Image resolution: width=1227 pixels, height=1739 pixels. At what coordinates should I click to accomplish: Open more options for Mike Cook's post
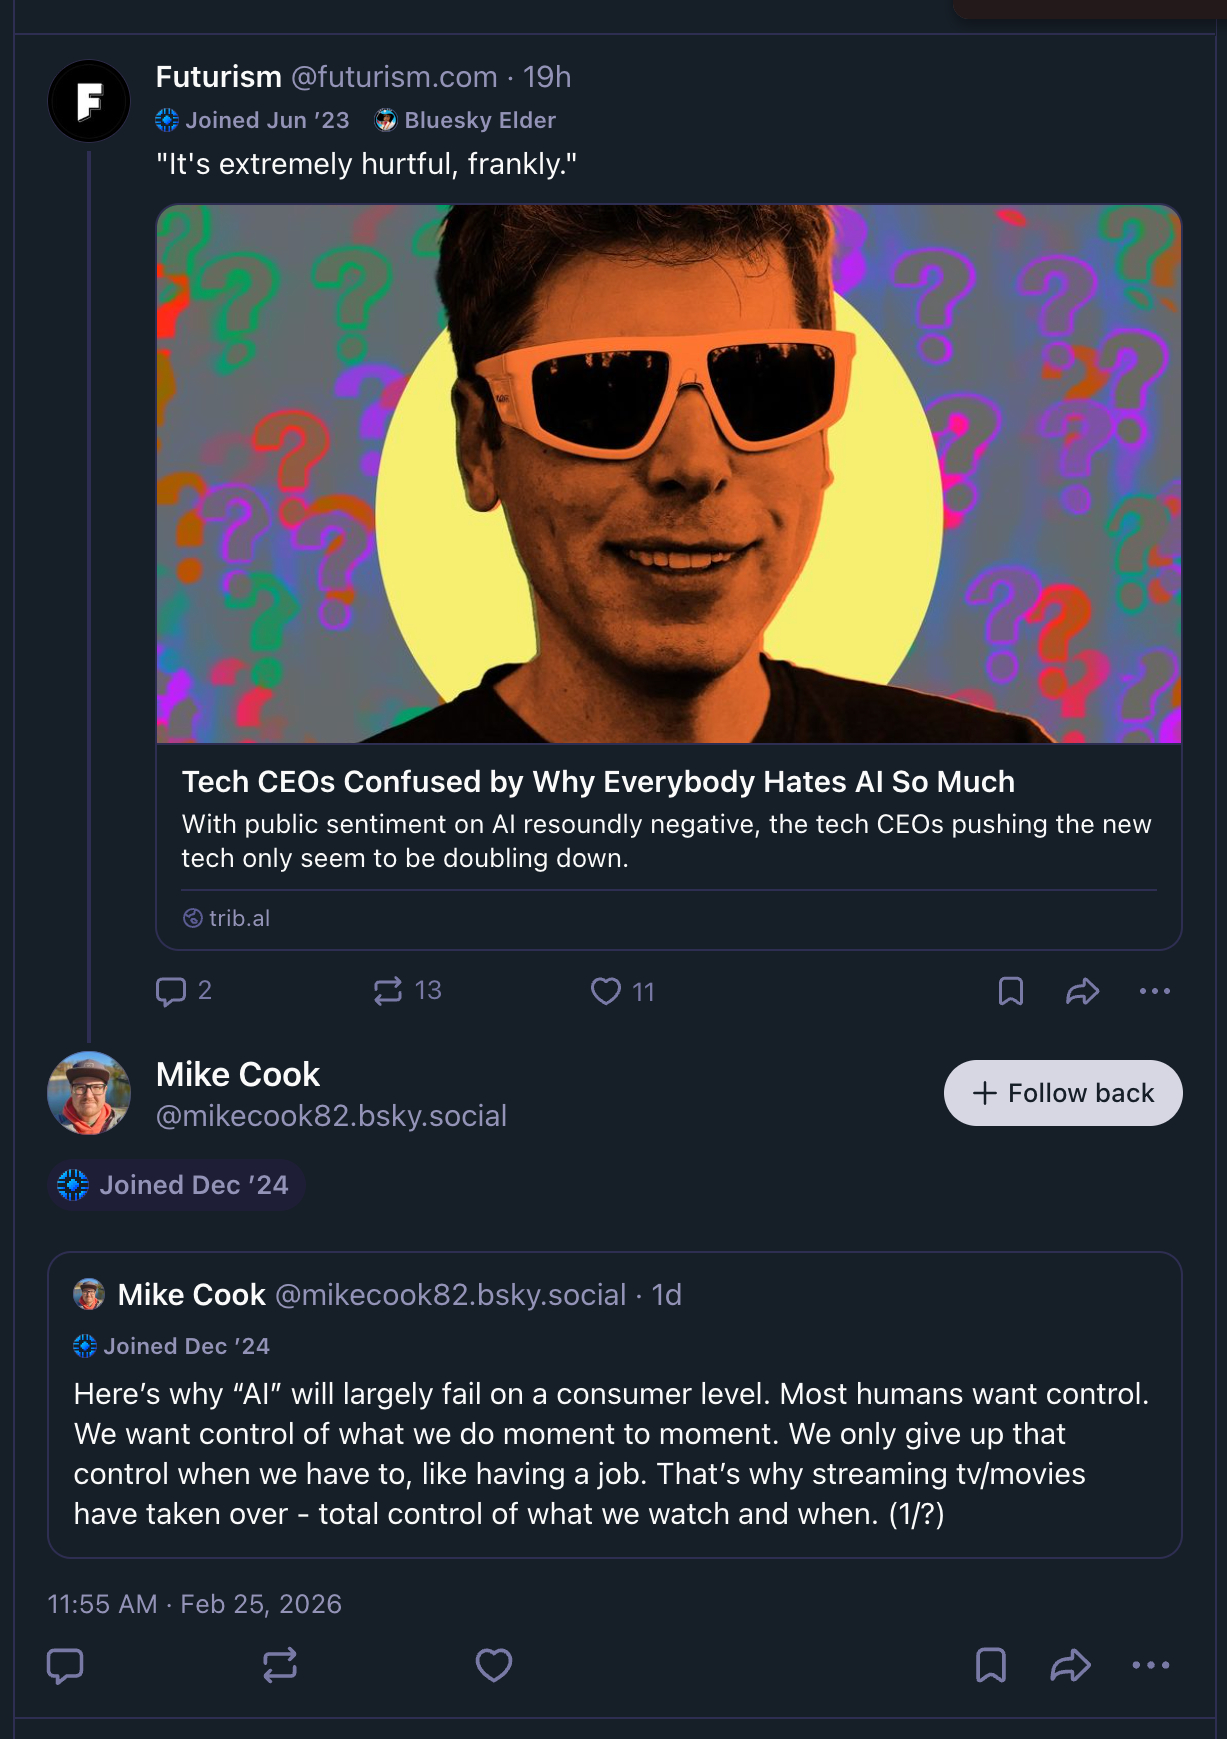pos(1150,1665)
